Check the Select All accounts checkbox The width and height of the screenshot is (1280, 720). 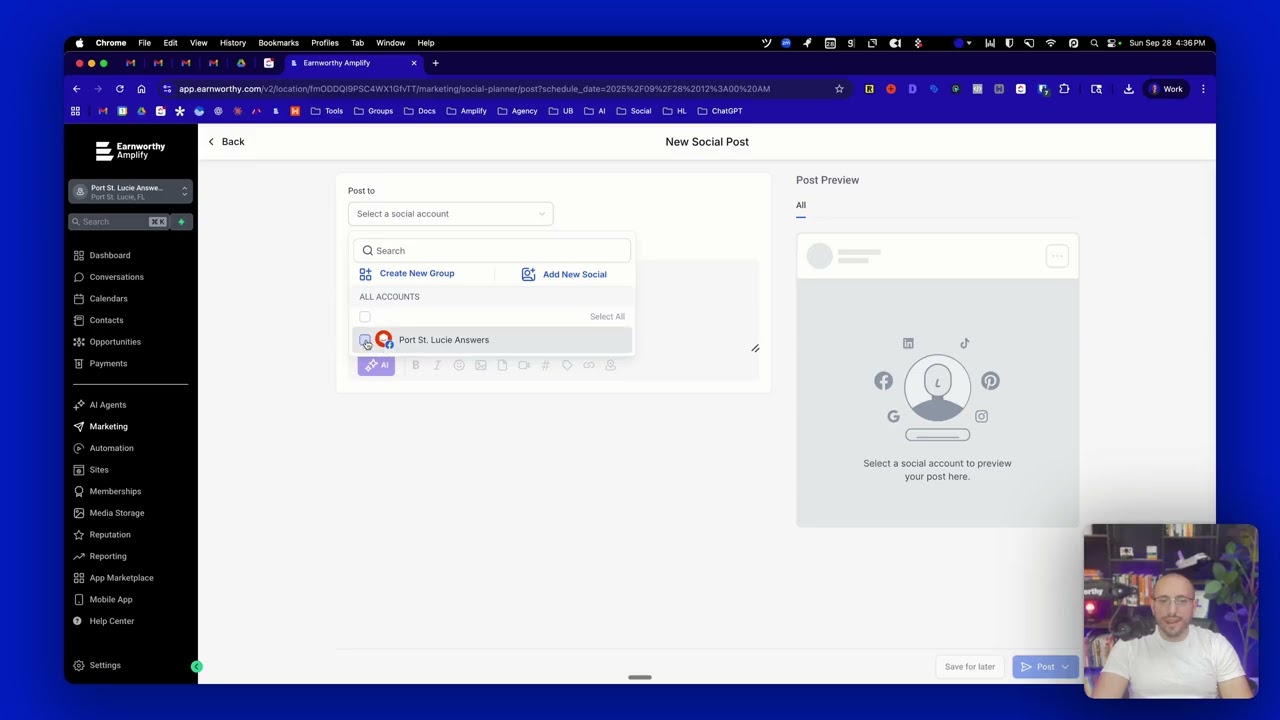365,317
